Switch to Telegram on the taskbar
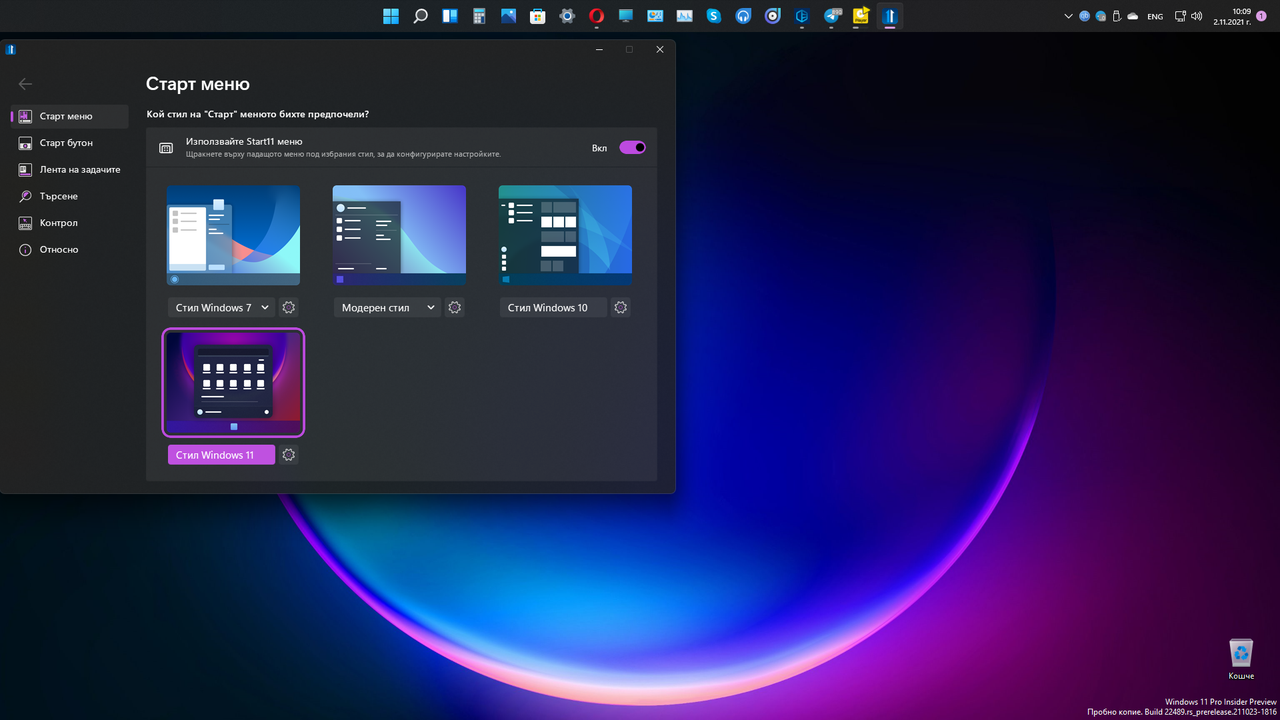 tap(832, 16)
